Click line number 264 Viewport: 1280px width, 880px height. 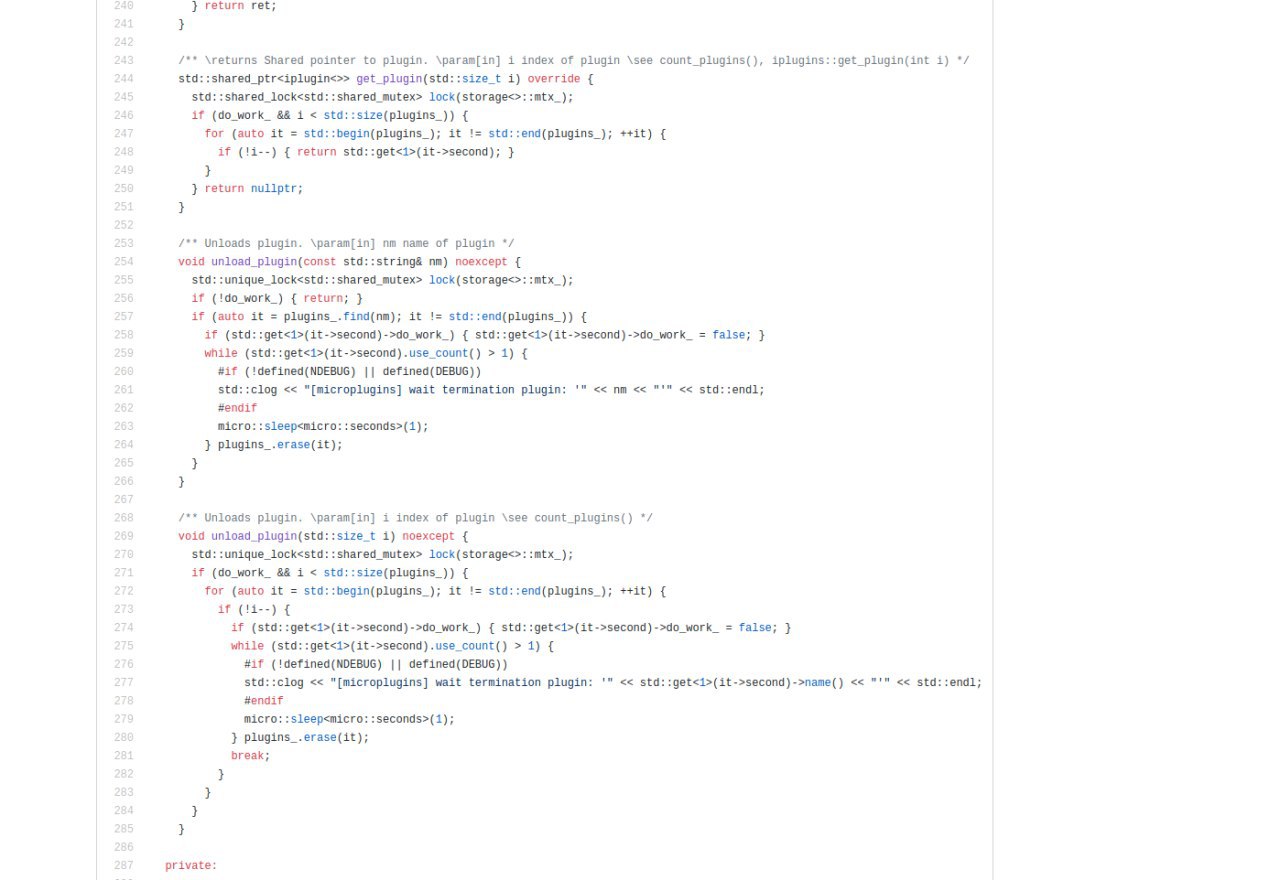point(123,445)
